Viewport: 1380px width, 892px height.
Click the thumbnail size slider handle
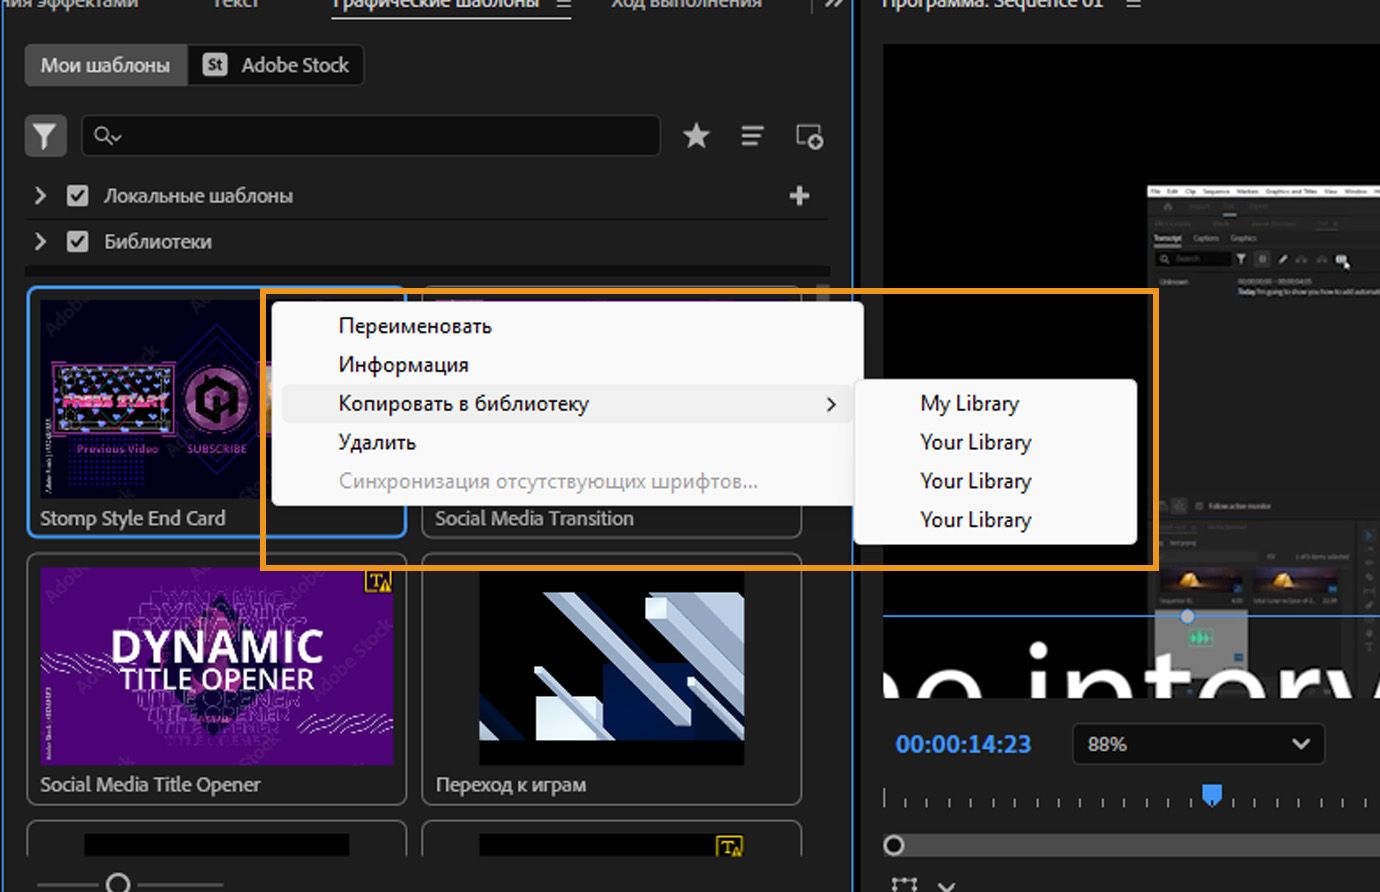pyautogui.click(x=118, y=883)
